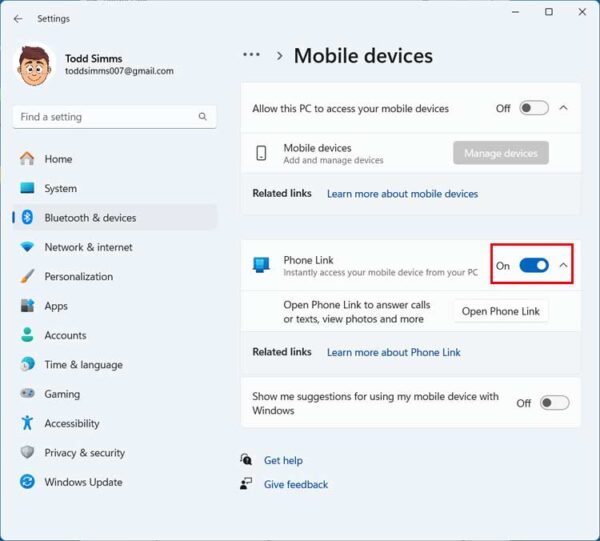
Task: Select Windows Update label
Action: click(83, 482)
